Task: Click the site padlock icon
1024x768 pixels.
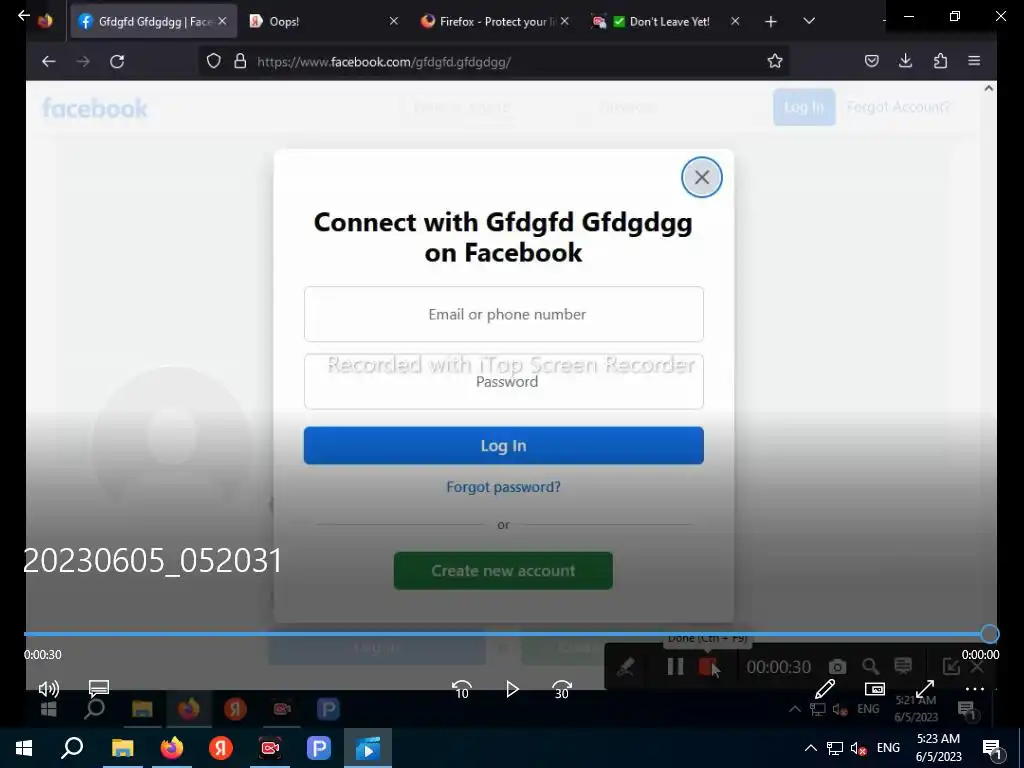Action: pos(240,61)
